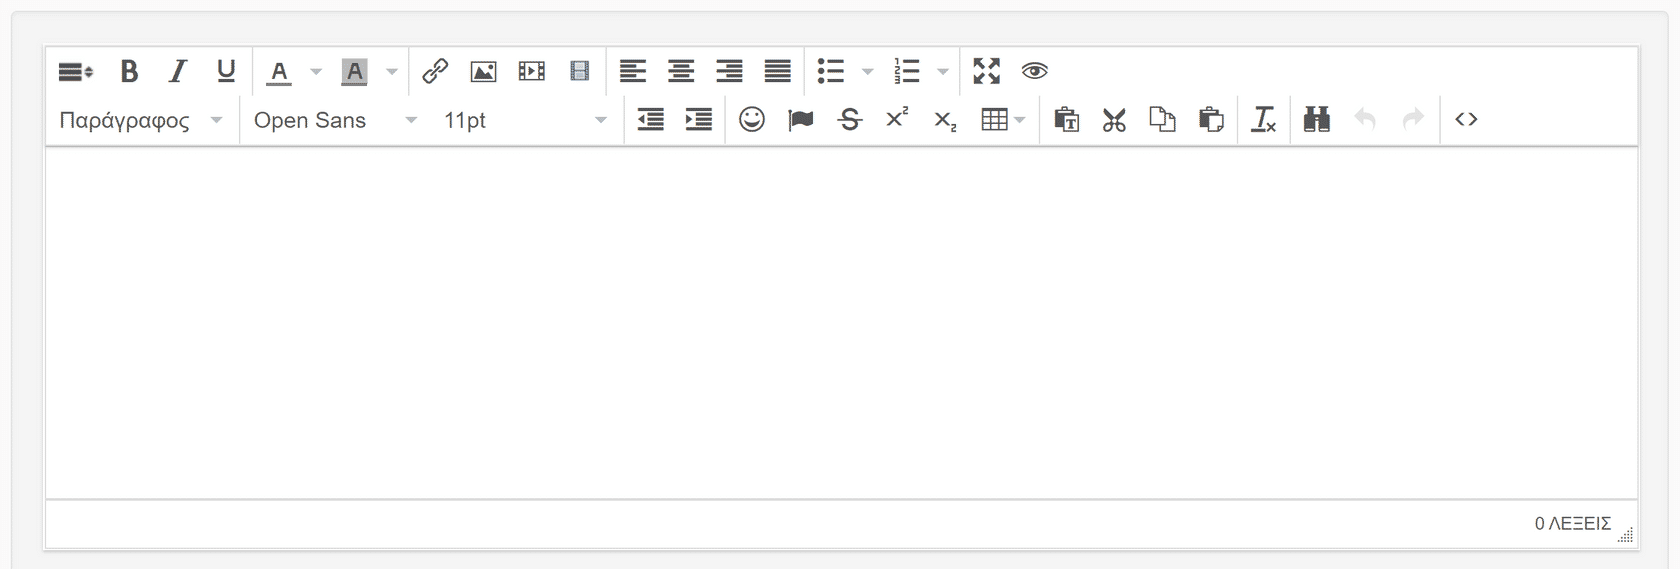Click the source code icon
This screenshot has width=1680, height=569.
1466,120
